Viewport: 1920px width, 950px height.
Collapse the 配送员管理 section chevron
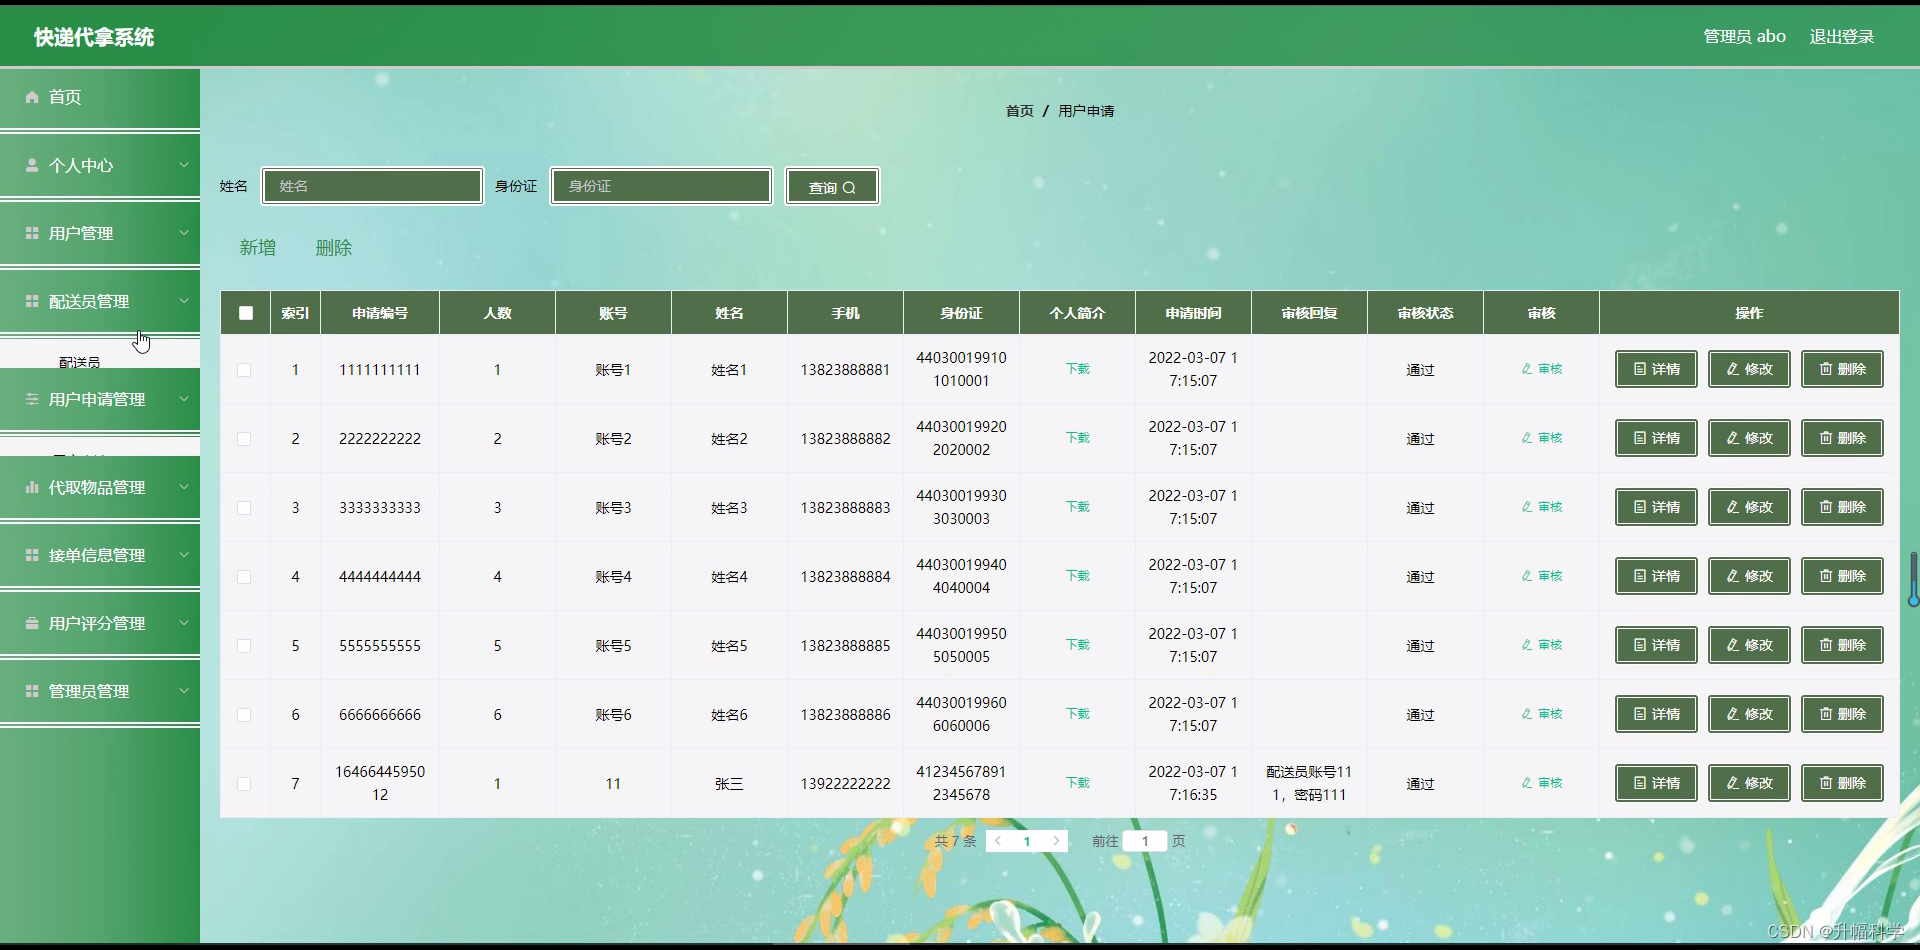184,300
